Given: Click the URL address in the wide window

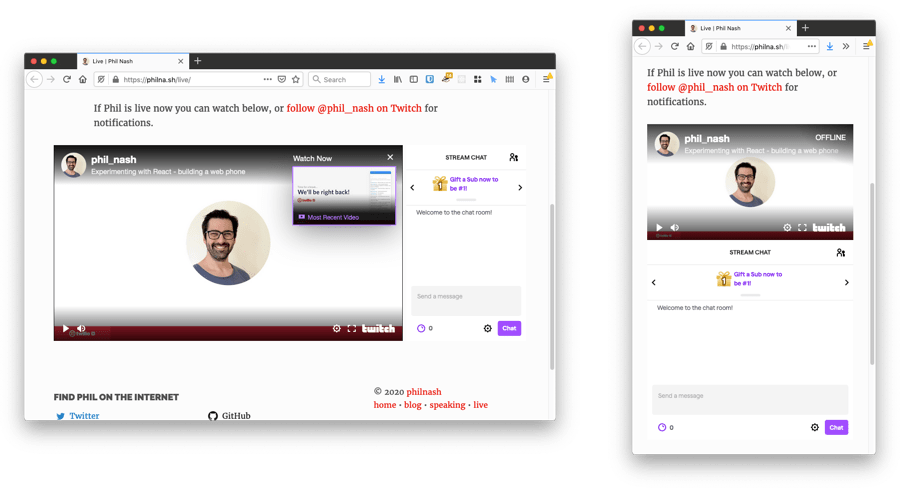Looking at the screenshot, I should click(157, 80).
